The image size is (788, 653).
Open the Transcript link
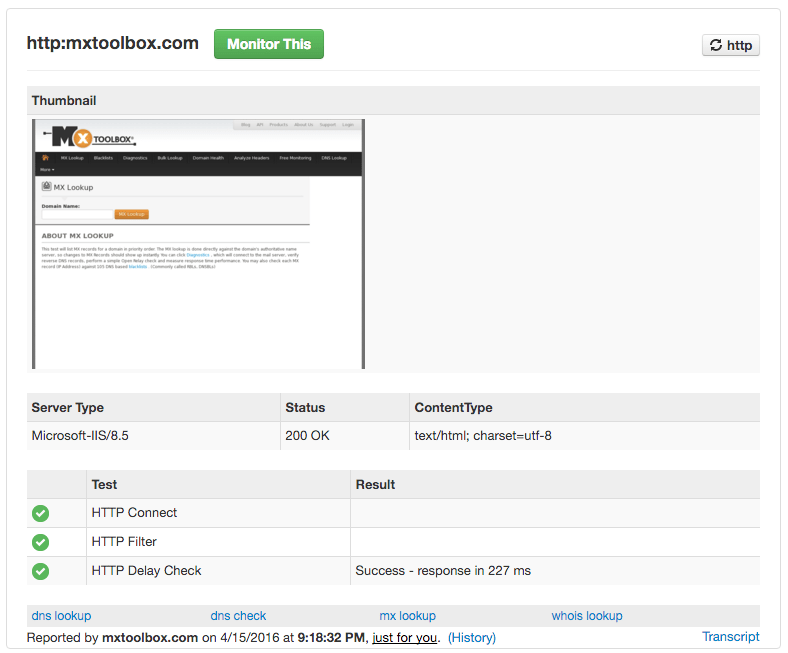tap(731, 636)
